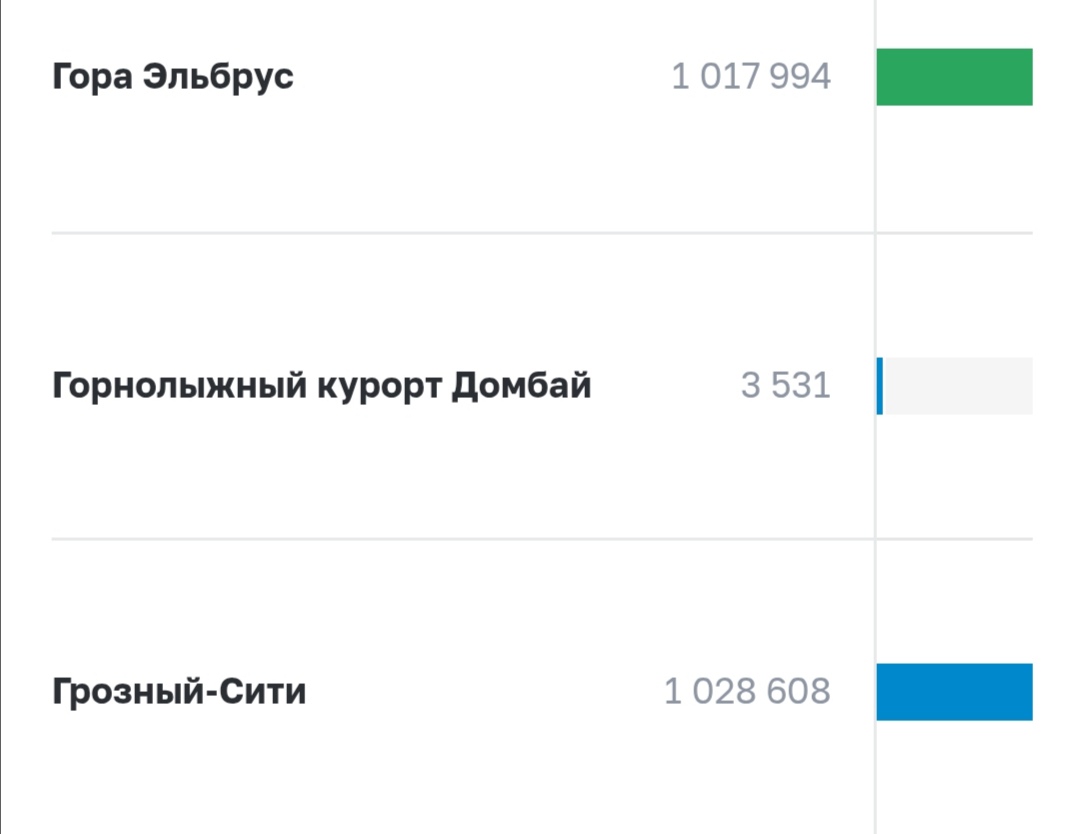This screenshot has height=834, width=1080.
Task: Click the vertical line left of the bars
Action: click(x=875, y=417)
